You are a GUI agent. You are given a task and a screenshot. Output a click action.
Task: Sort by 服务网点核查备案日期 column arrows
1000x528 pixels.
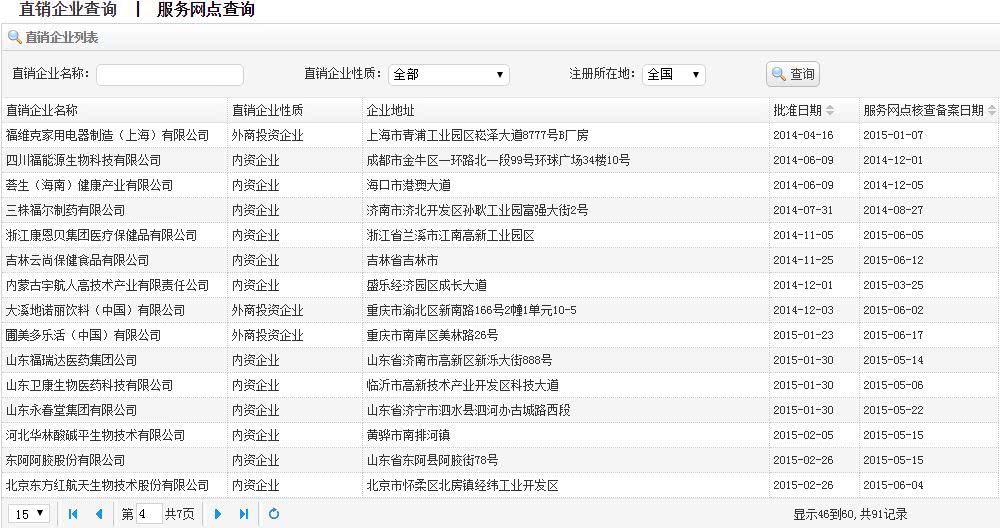(x=992, y=110)
